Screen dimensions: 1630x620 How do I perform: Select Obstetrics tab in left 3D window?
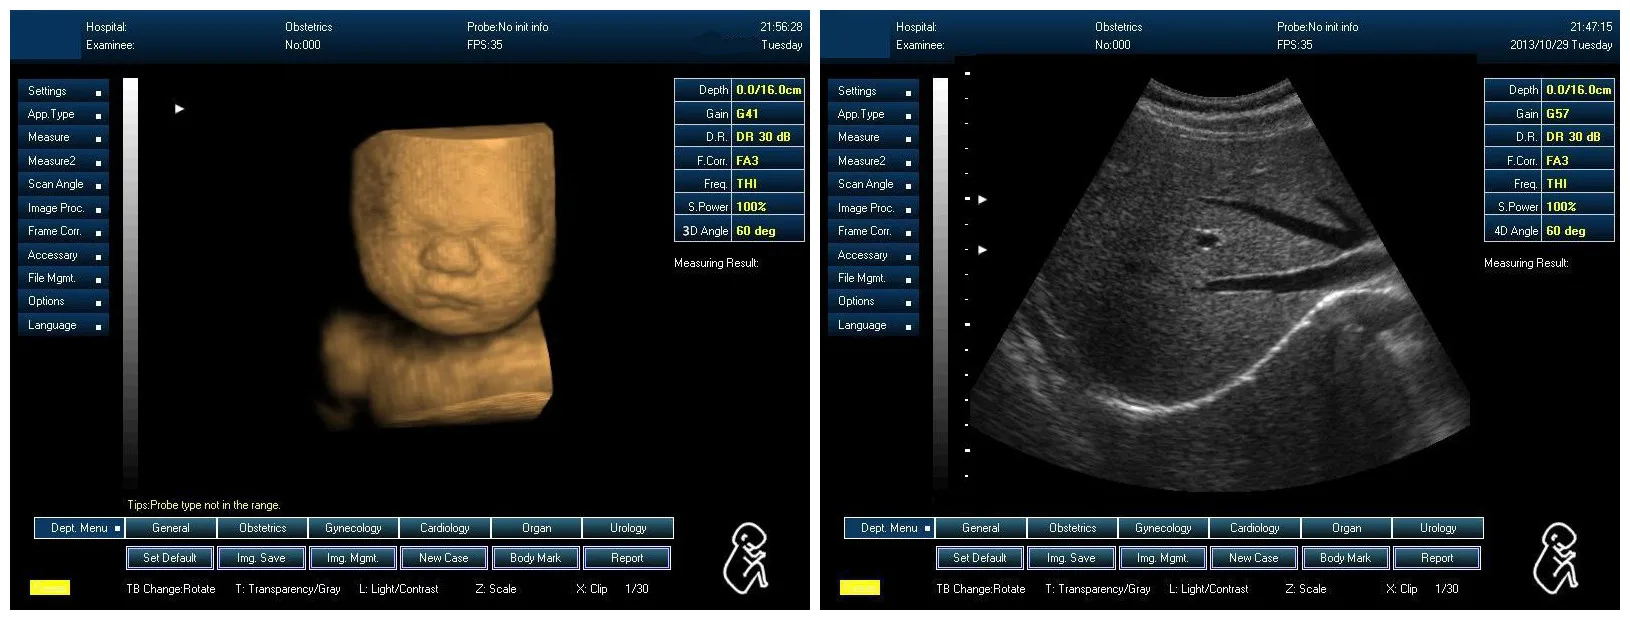tap(262, 528)
